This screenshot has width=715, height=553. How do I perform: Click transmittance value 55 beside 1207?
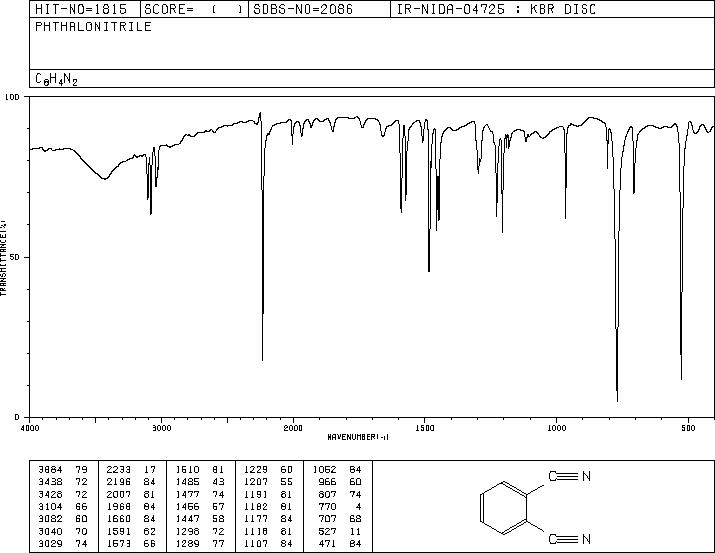pos(286,481)
